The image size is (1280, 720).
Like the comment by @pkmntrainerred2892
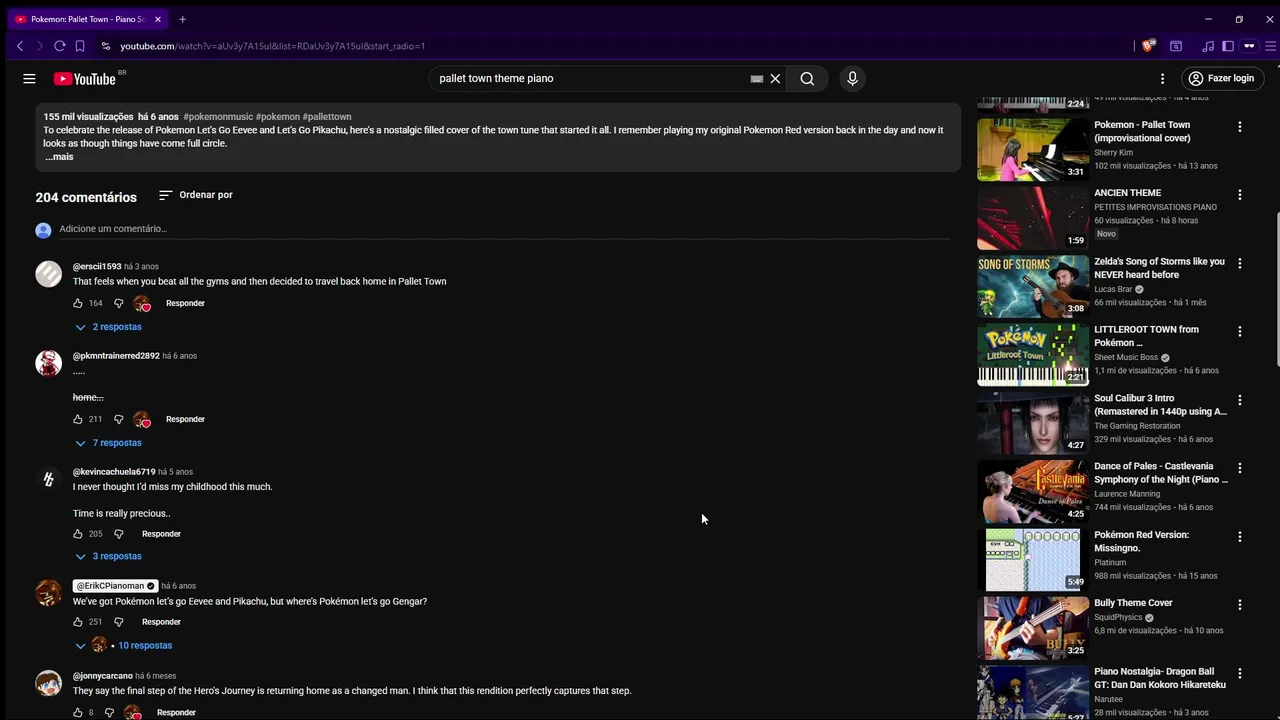click(x=78, y=419)
